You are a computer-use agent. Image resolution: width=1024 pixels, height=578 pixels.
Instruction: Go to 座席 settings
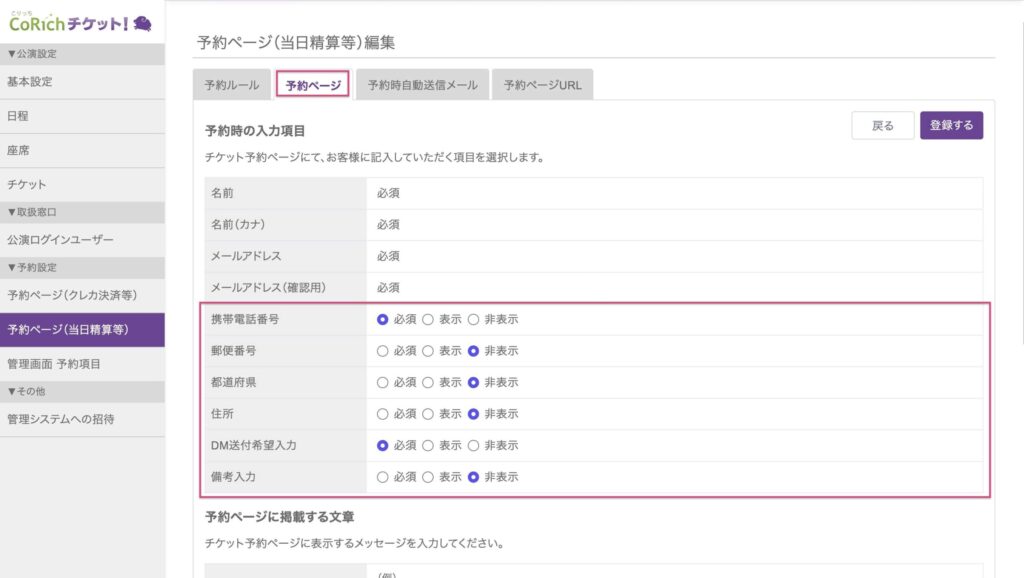coord(18,150)
